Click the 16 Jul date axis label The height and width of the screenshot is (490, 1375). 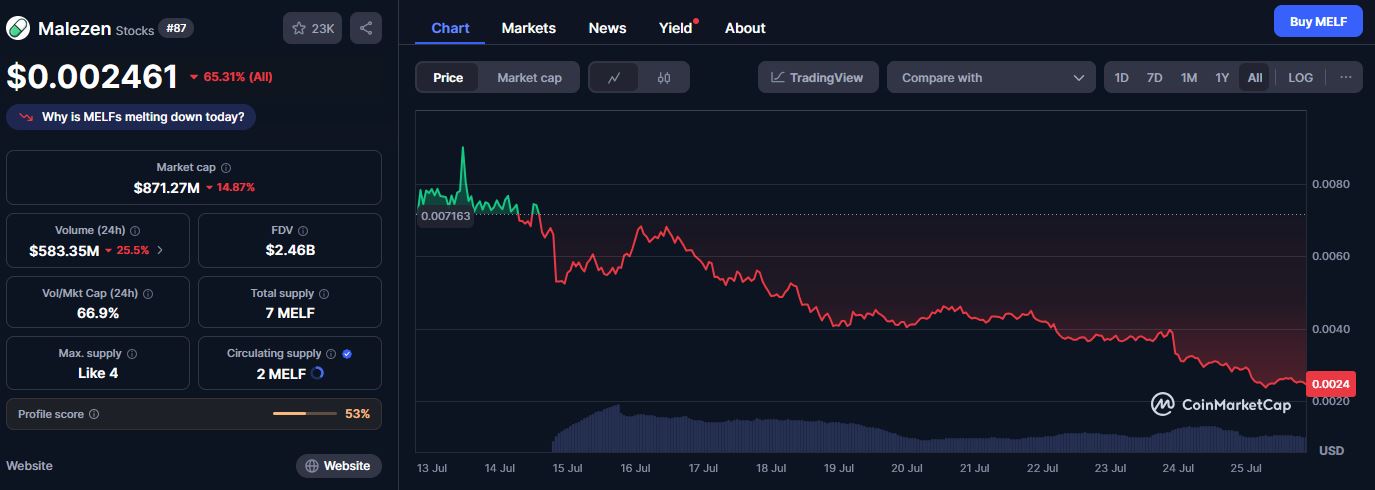[x=635, y=467]
